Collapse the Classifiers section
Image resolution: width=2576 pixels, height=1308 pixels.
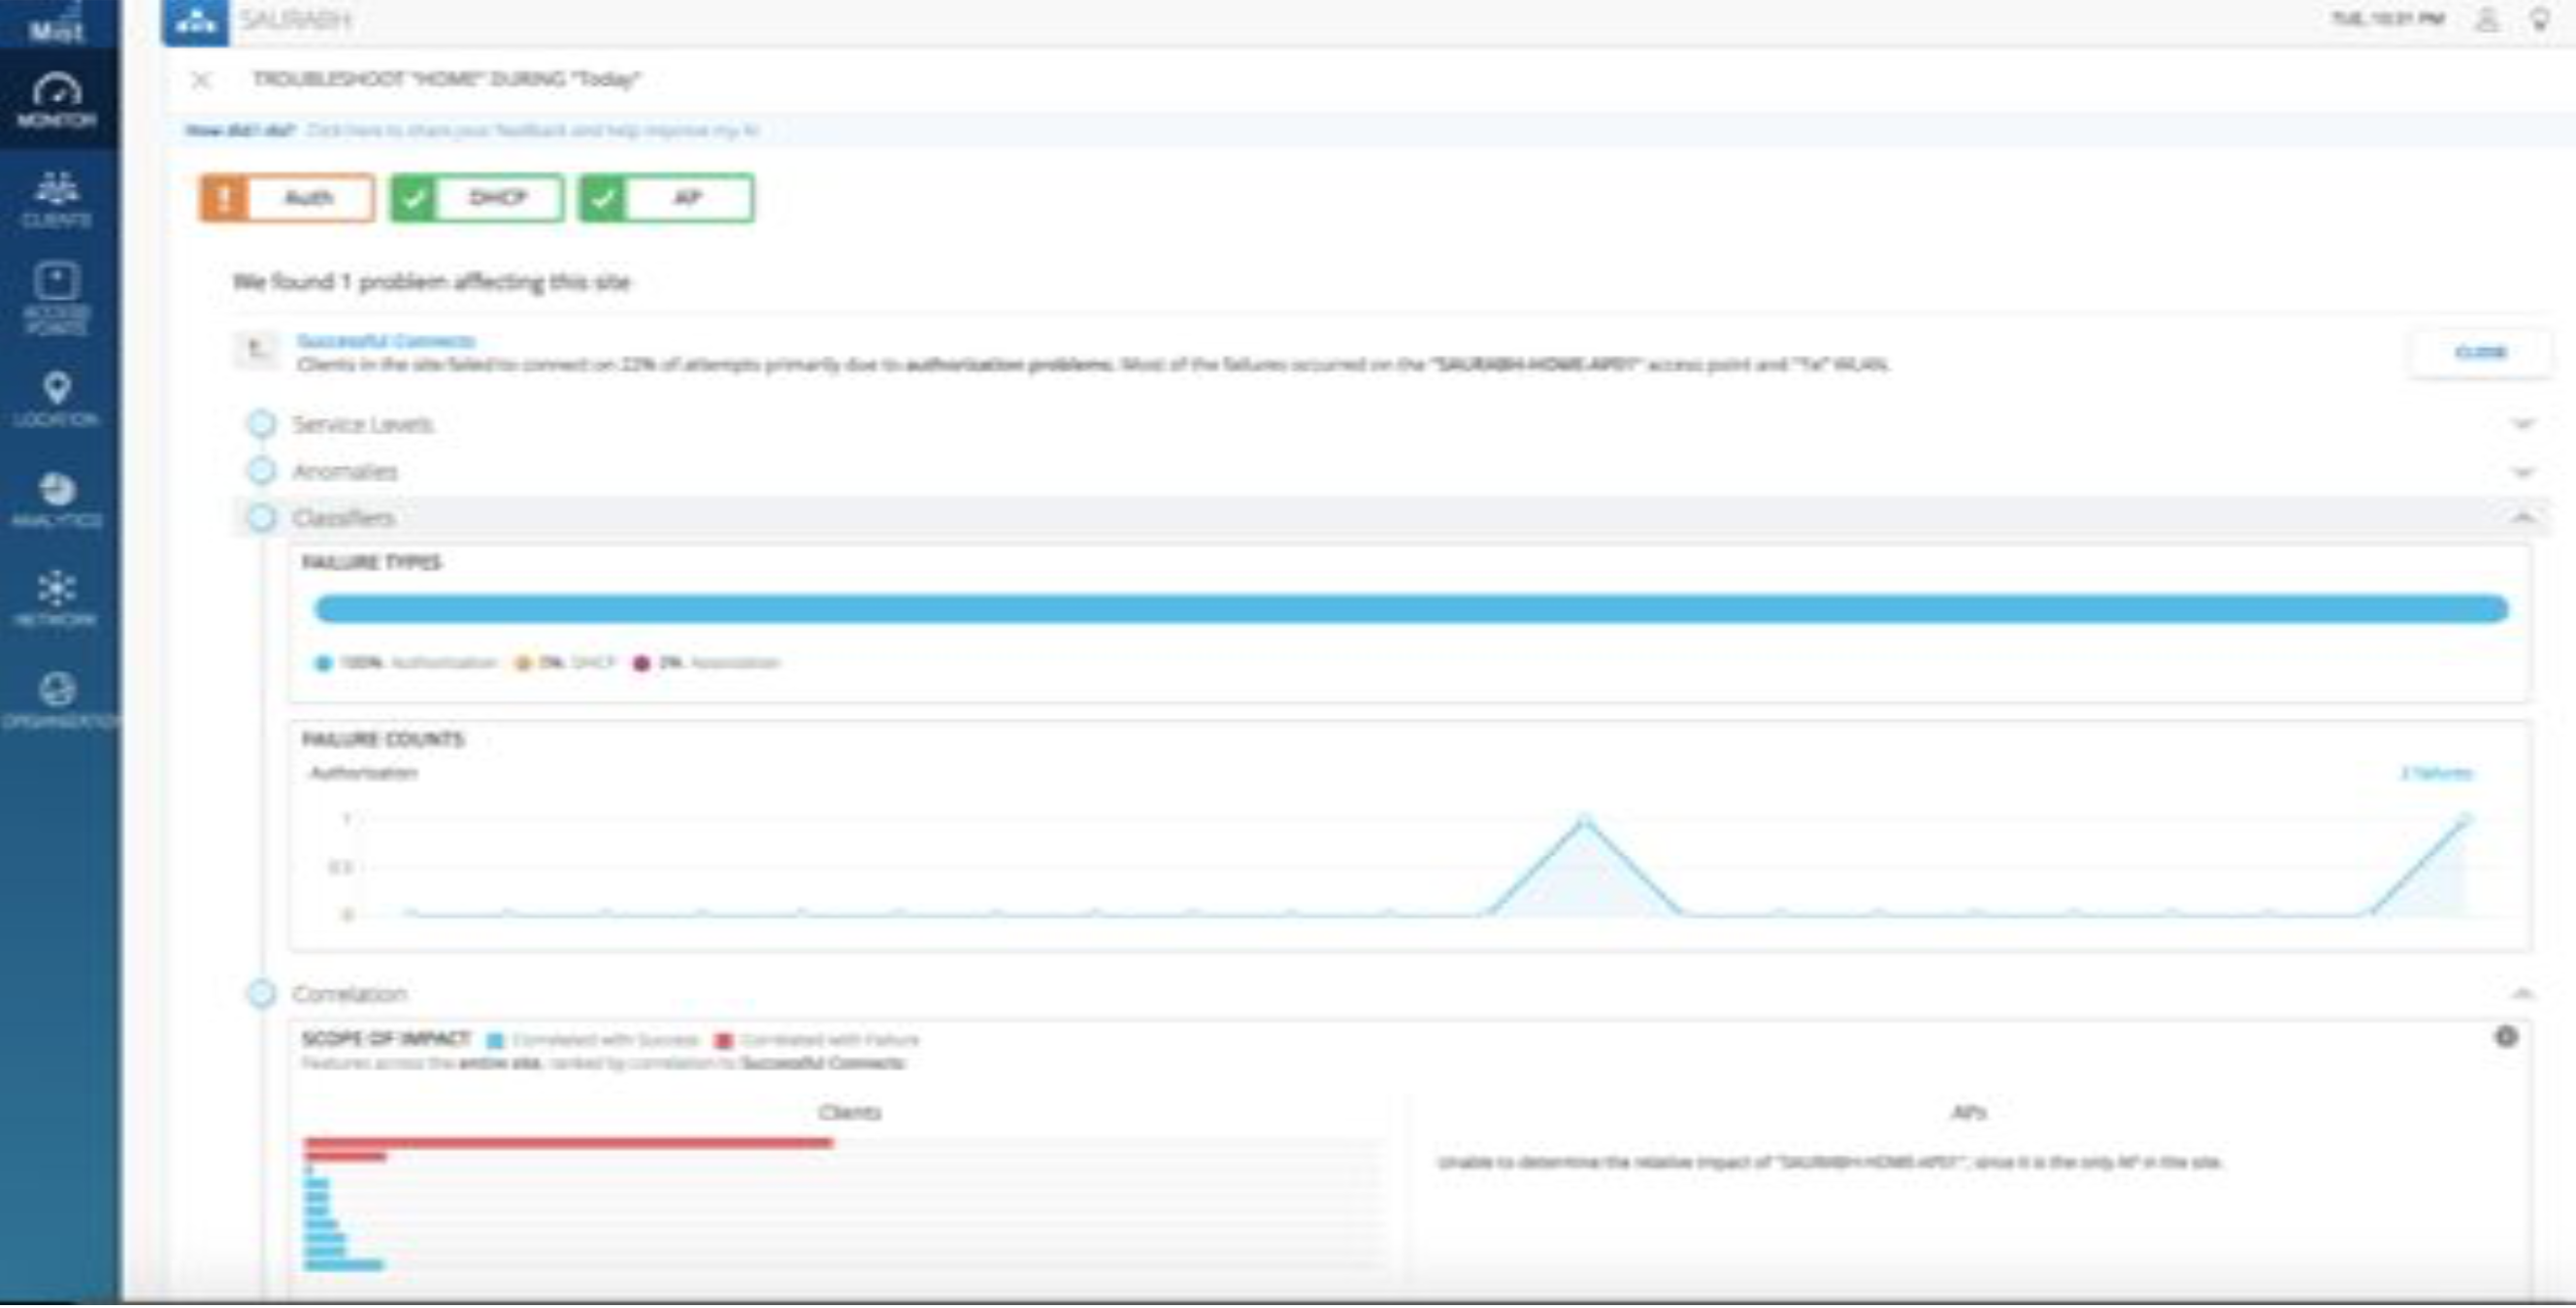pyautogui.click(x=2522, y=518)
